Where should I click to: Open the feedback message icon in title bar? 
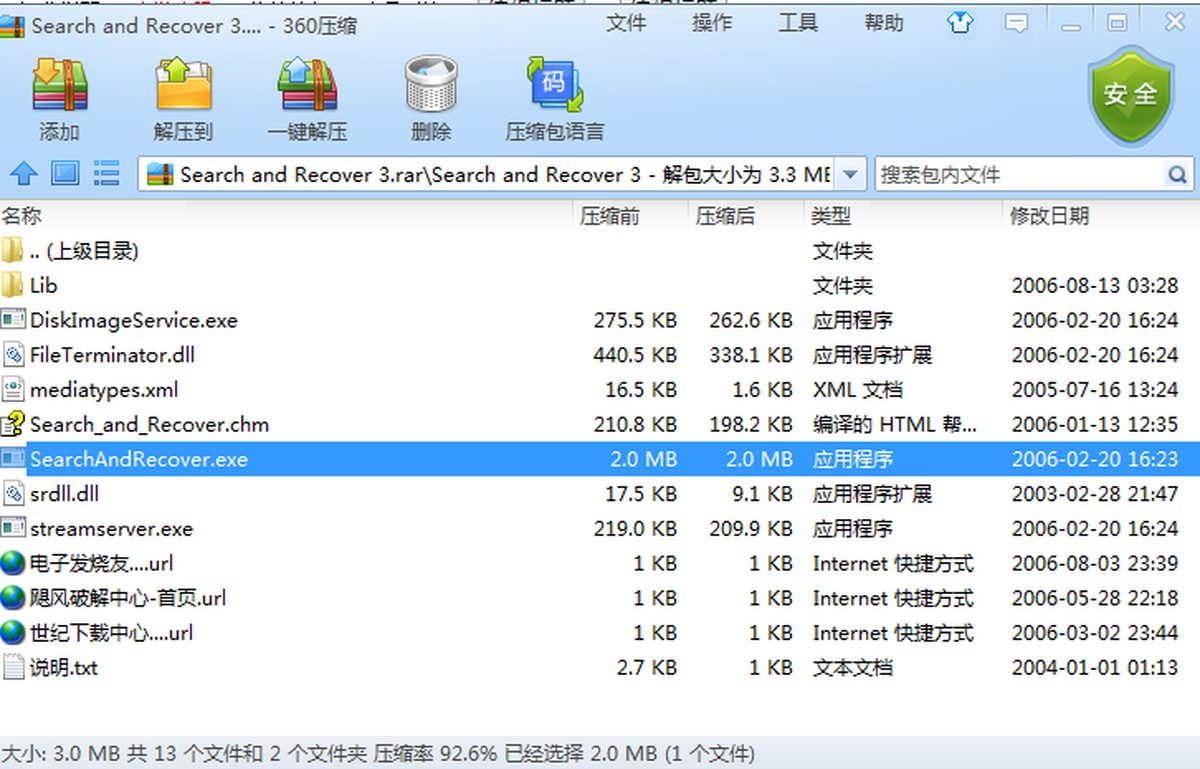[1017, 23]
